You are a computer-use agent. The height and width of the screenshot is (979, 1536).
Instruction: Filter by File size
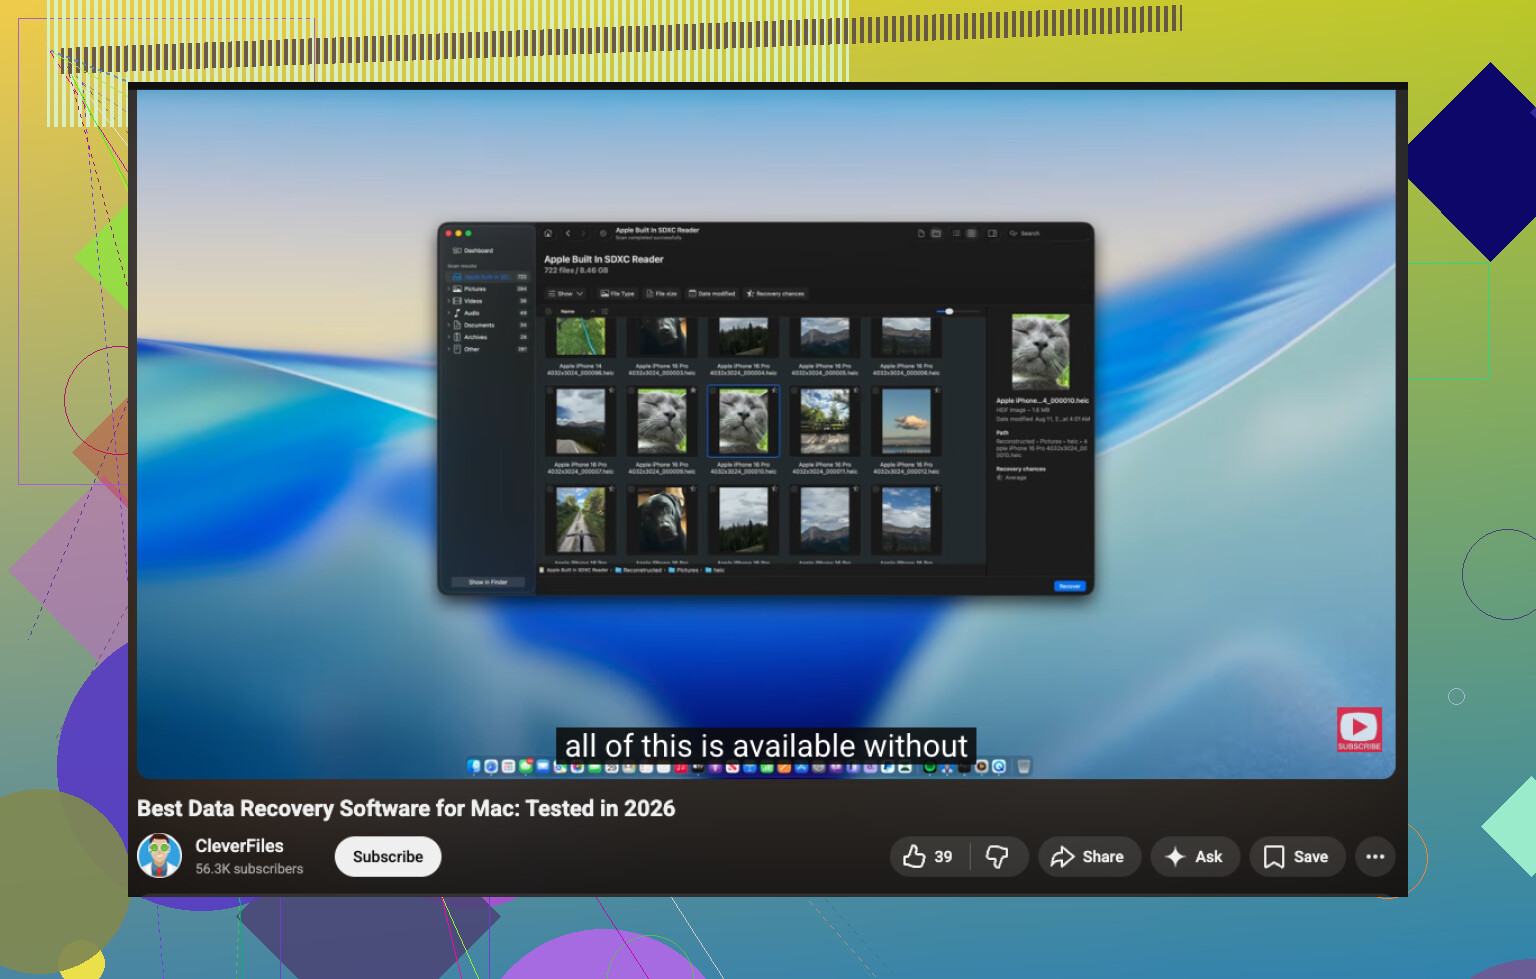[662, 294]
